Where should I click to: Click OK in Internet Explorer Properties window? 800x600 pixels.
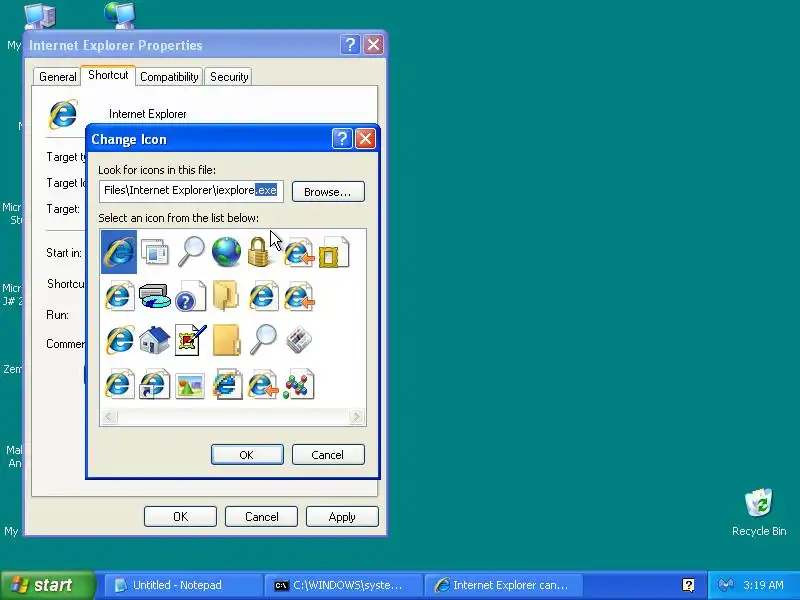(x=180, y=517)
